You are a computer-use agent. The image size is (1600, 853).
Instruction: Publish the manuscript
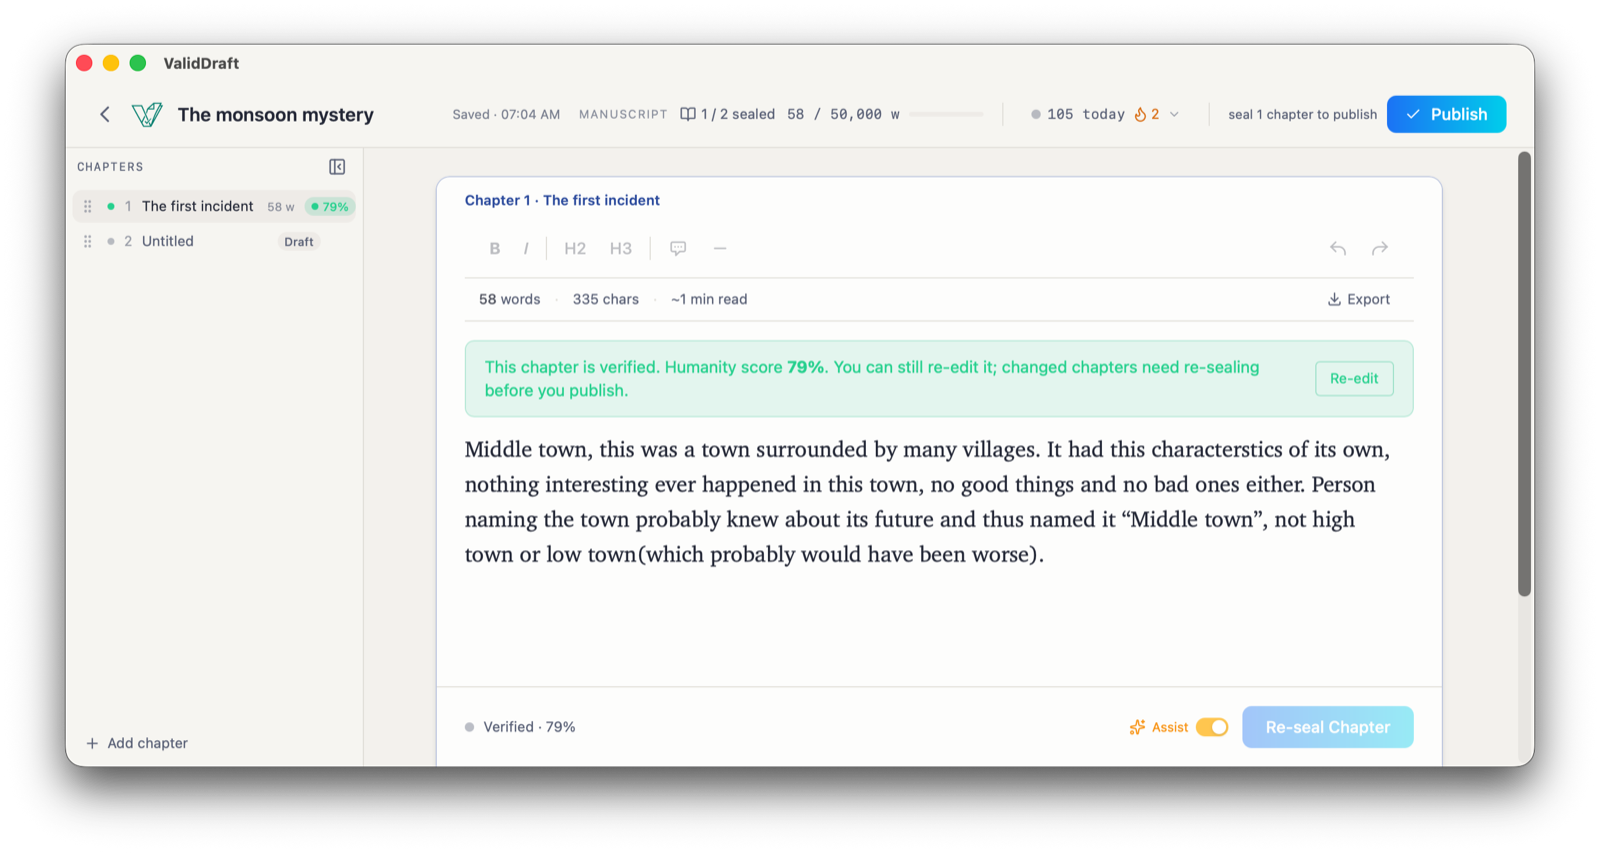click(x=1446, y=114)
